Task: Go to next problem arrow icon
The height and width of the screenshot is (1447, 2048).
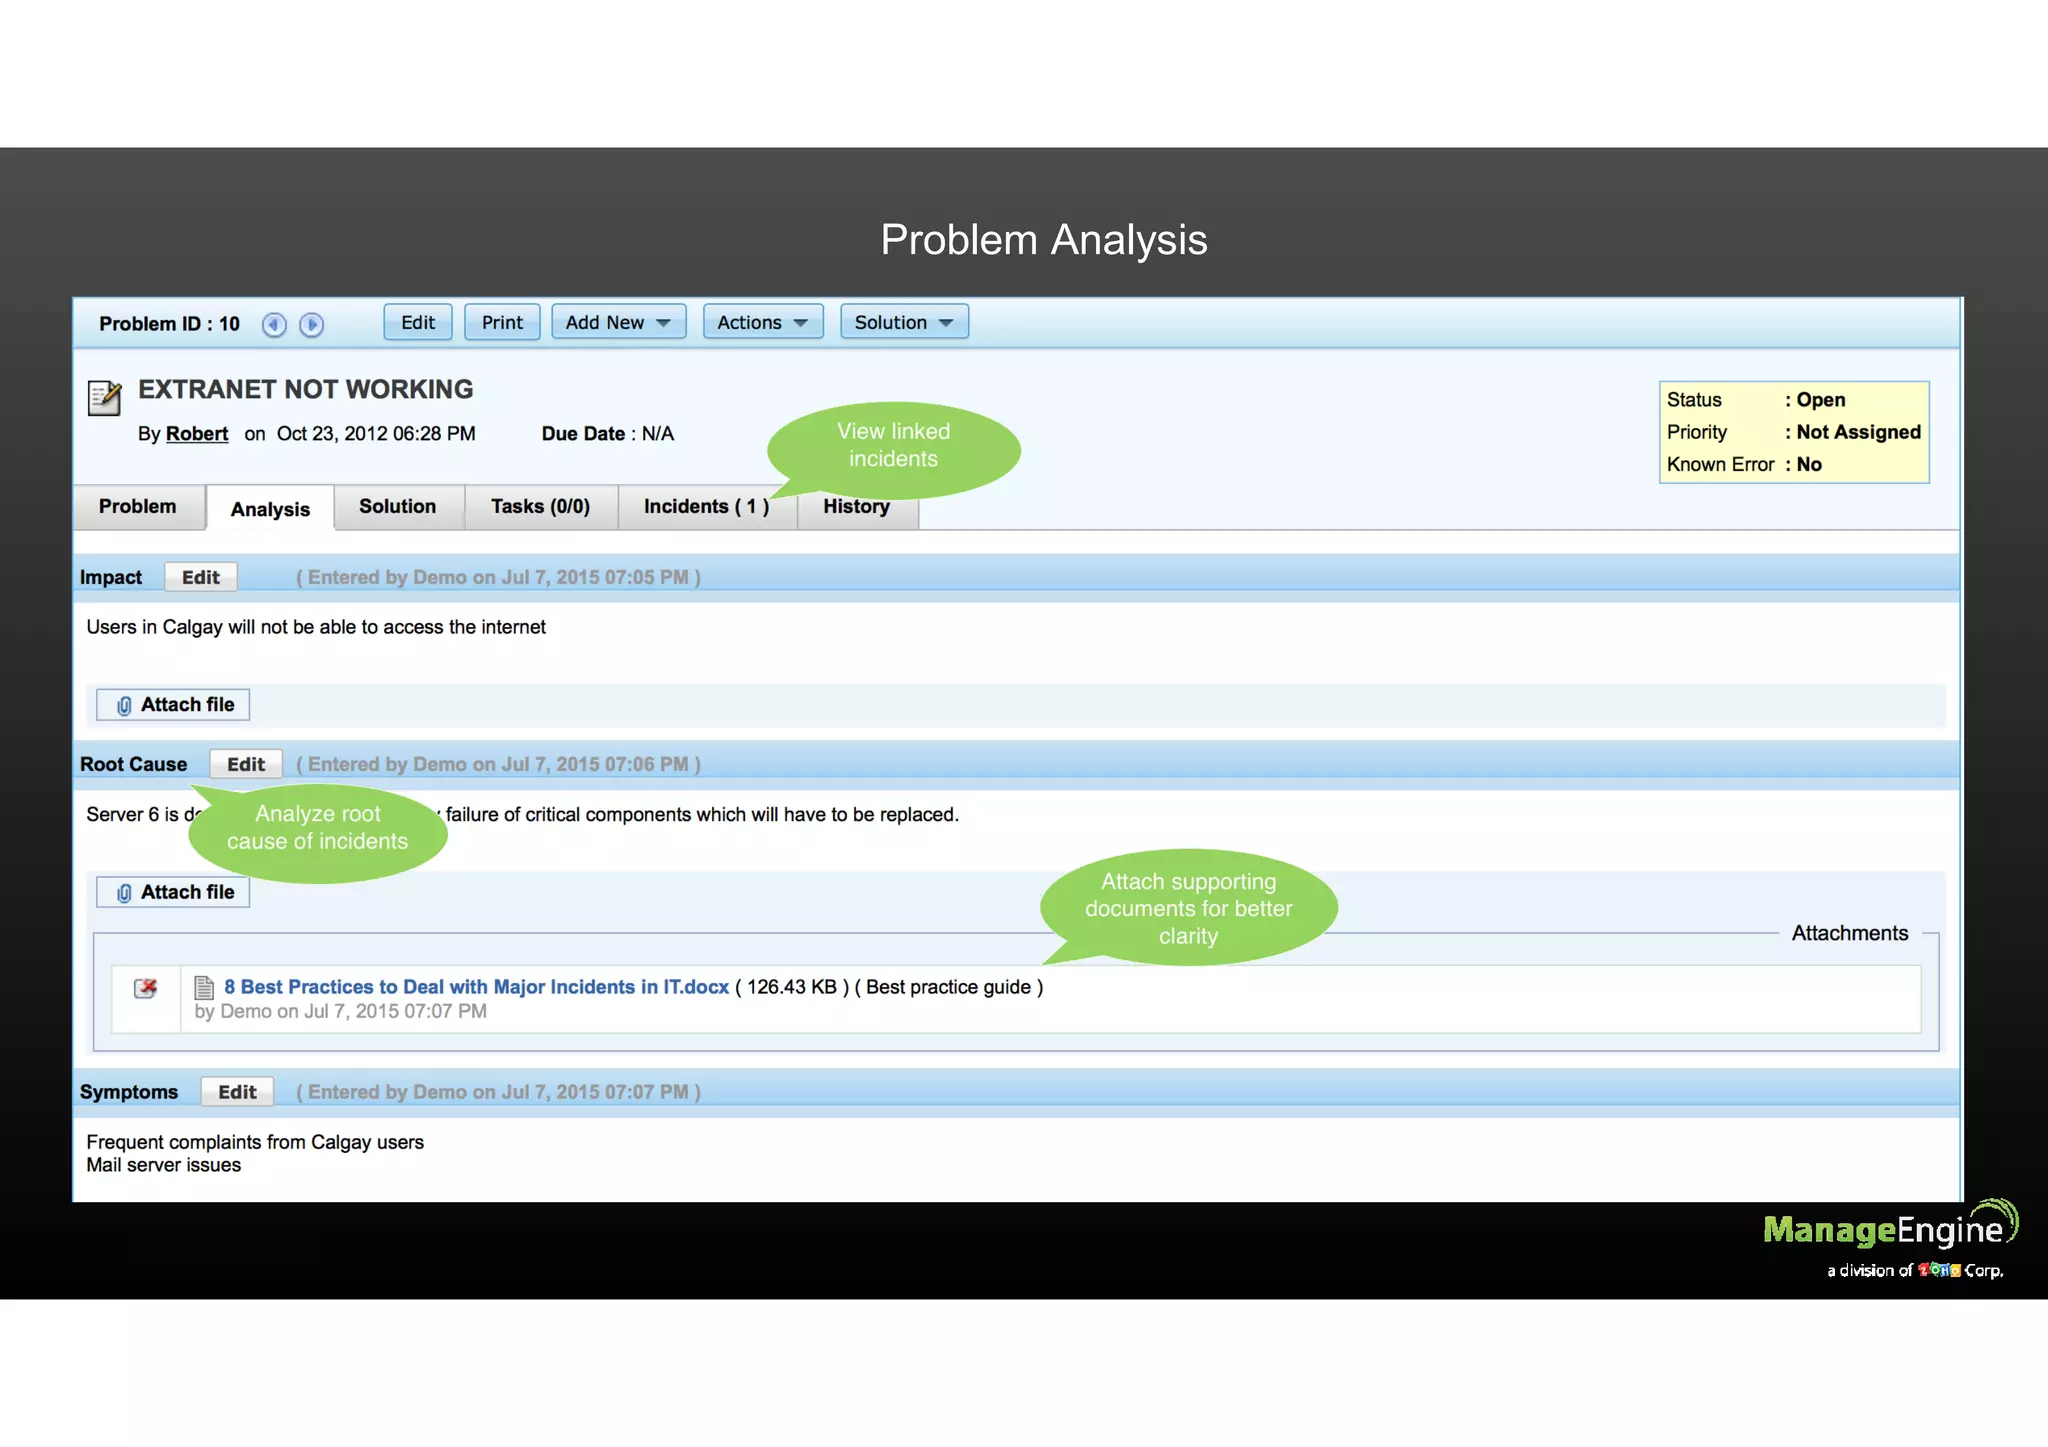Action: [312, 325]
